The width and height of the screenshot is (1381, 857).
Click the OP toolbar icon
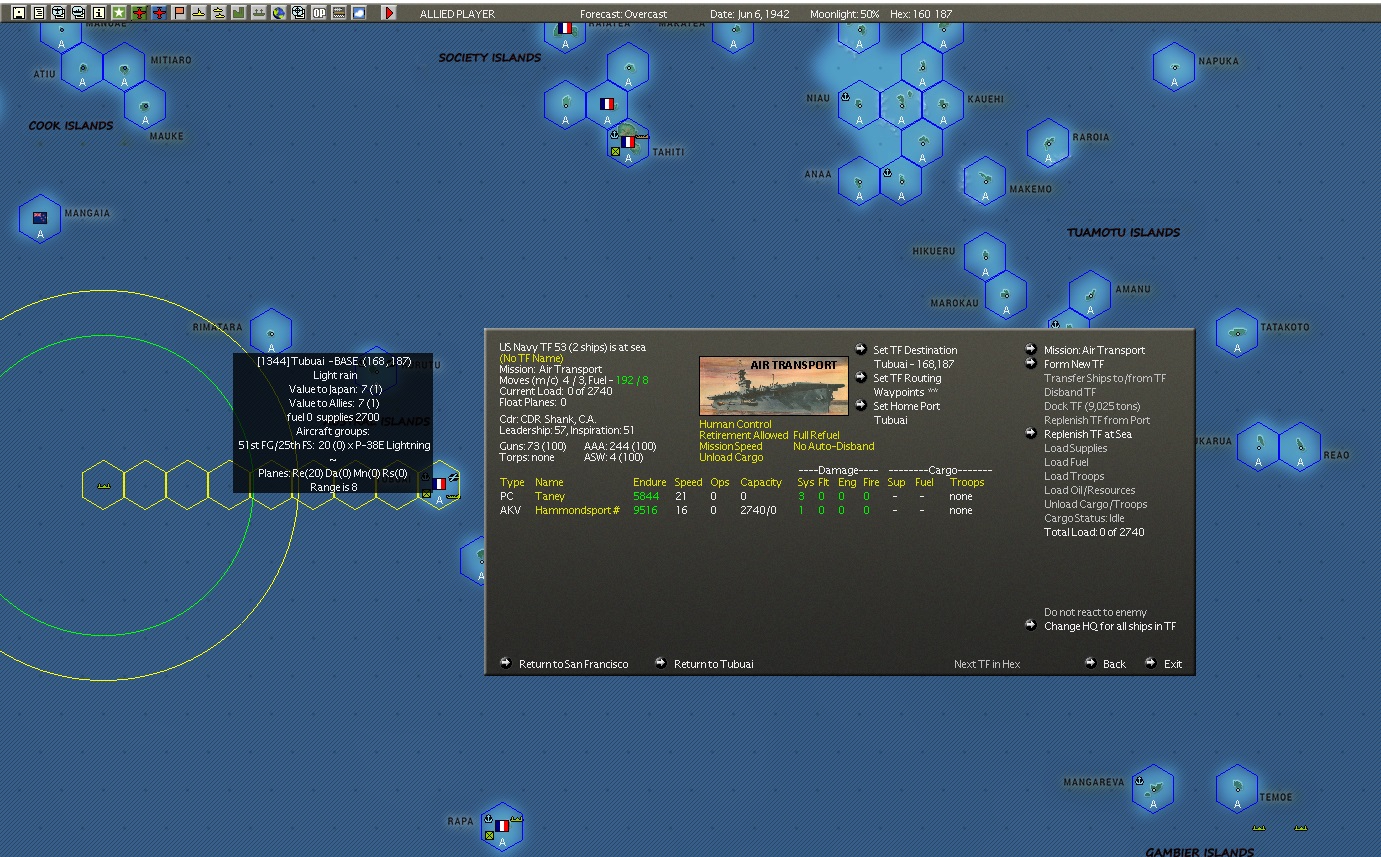[x=319, y=13]
